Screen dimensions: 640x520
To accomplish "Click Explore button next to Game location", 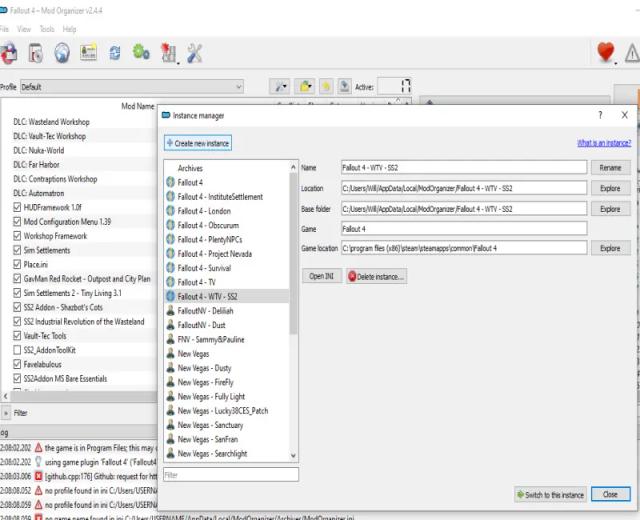I will point(611,248).
